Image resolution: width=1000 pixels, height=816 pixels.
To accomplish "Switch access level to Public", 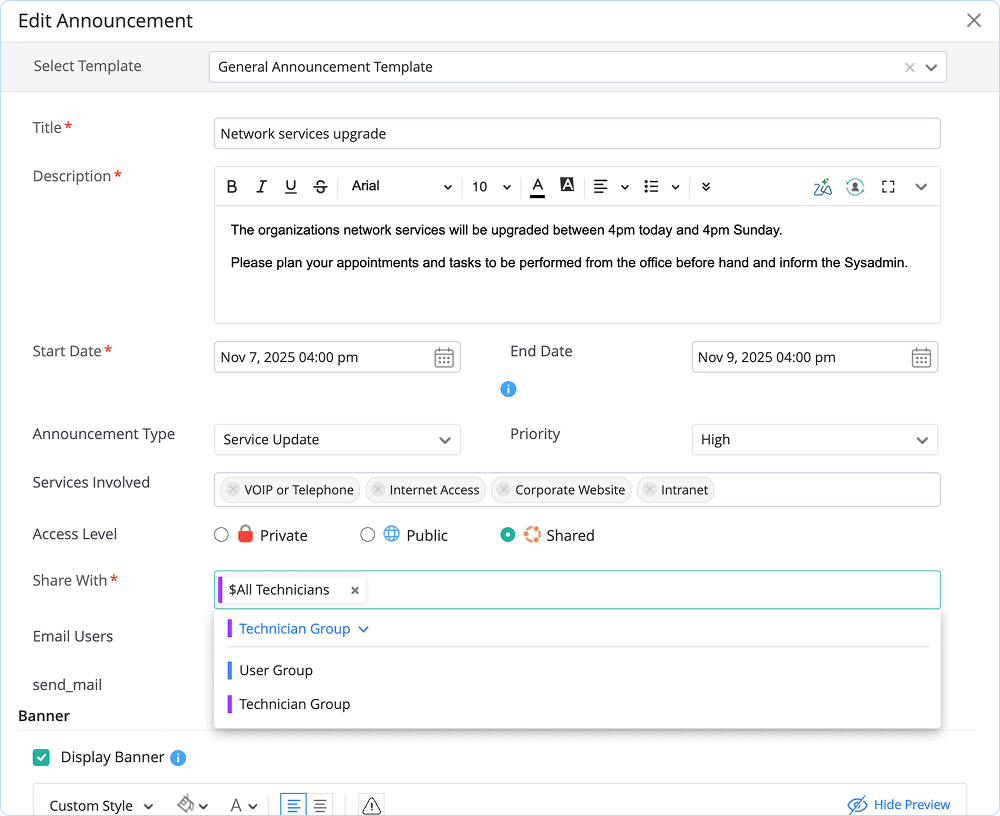I will tap(368, 534).
